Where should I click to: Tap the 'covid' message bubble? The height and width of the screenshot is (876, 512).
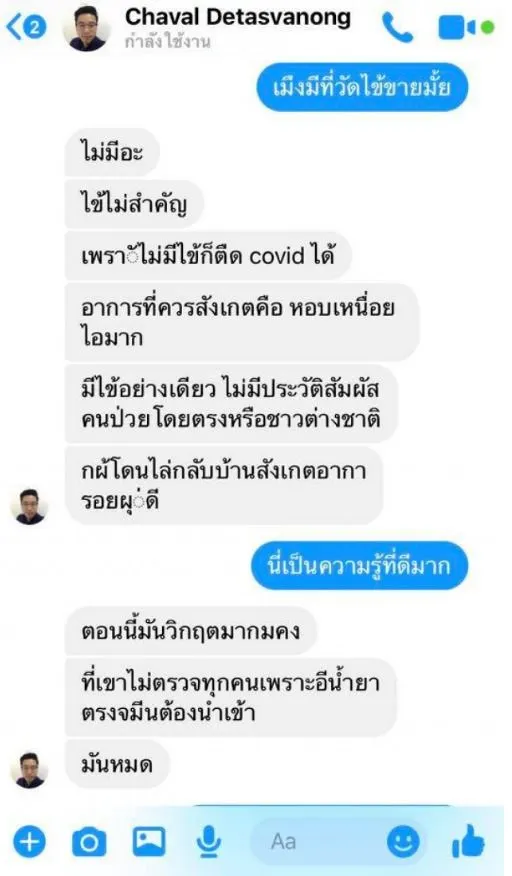(208, 256)
